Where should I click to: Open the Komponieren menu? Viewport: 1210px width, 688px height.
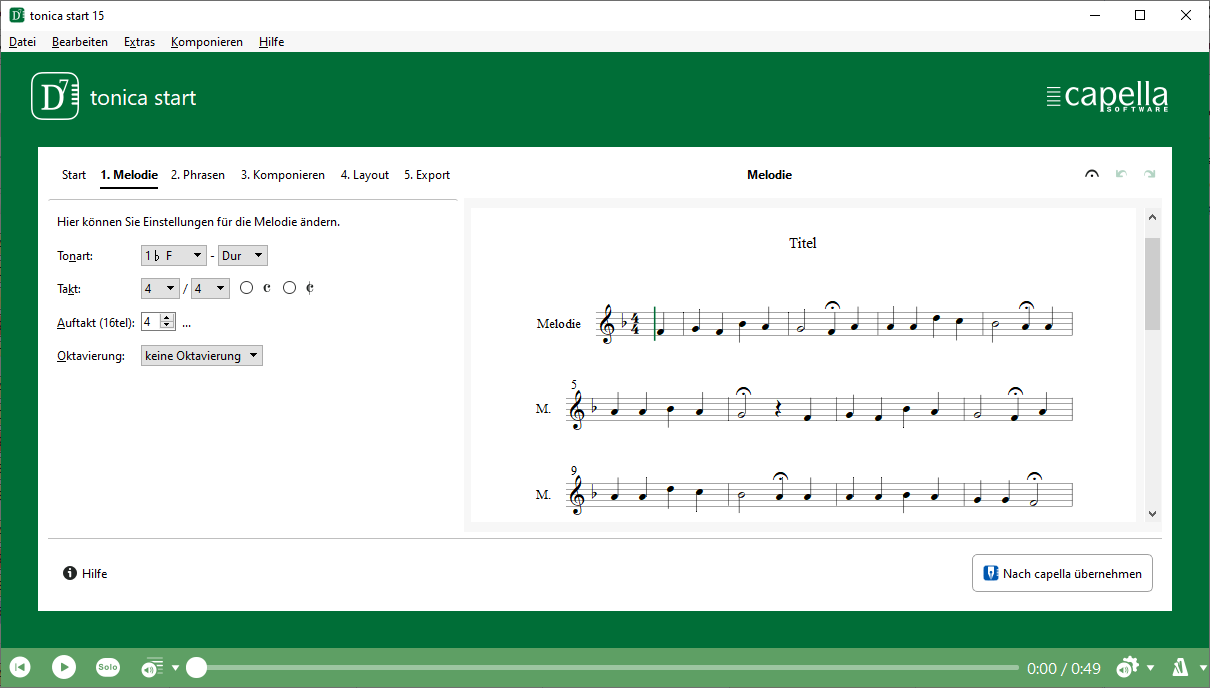pos(207,42)
